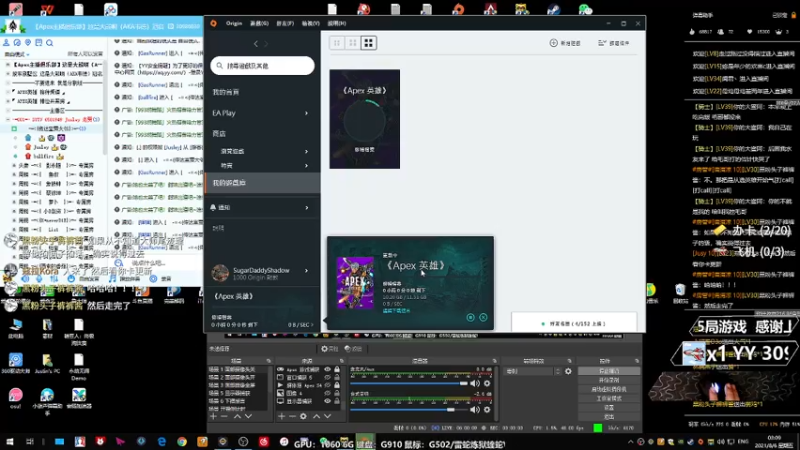Expand browse games submenu in sidebar
This screenshot has height=450, width=800.
[x=307, y=152]
